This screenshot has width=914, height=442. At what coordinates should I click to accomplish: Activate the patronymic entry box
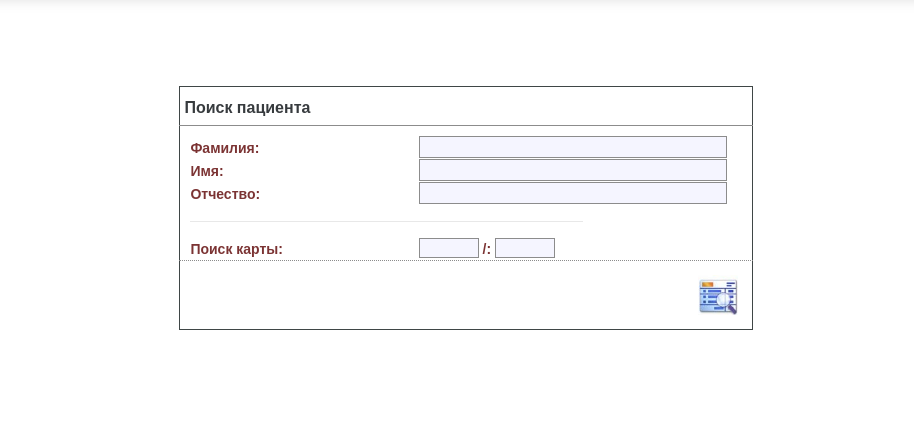point(572,193)
